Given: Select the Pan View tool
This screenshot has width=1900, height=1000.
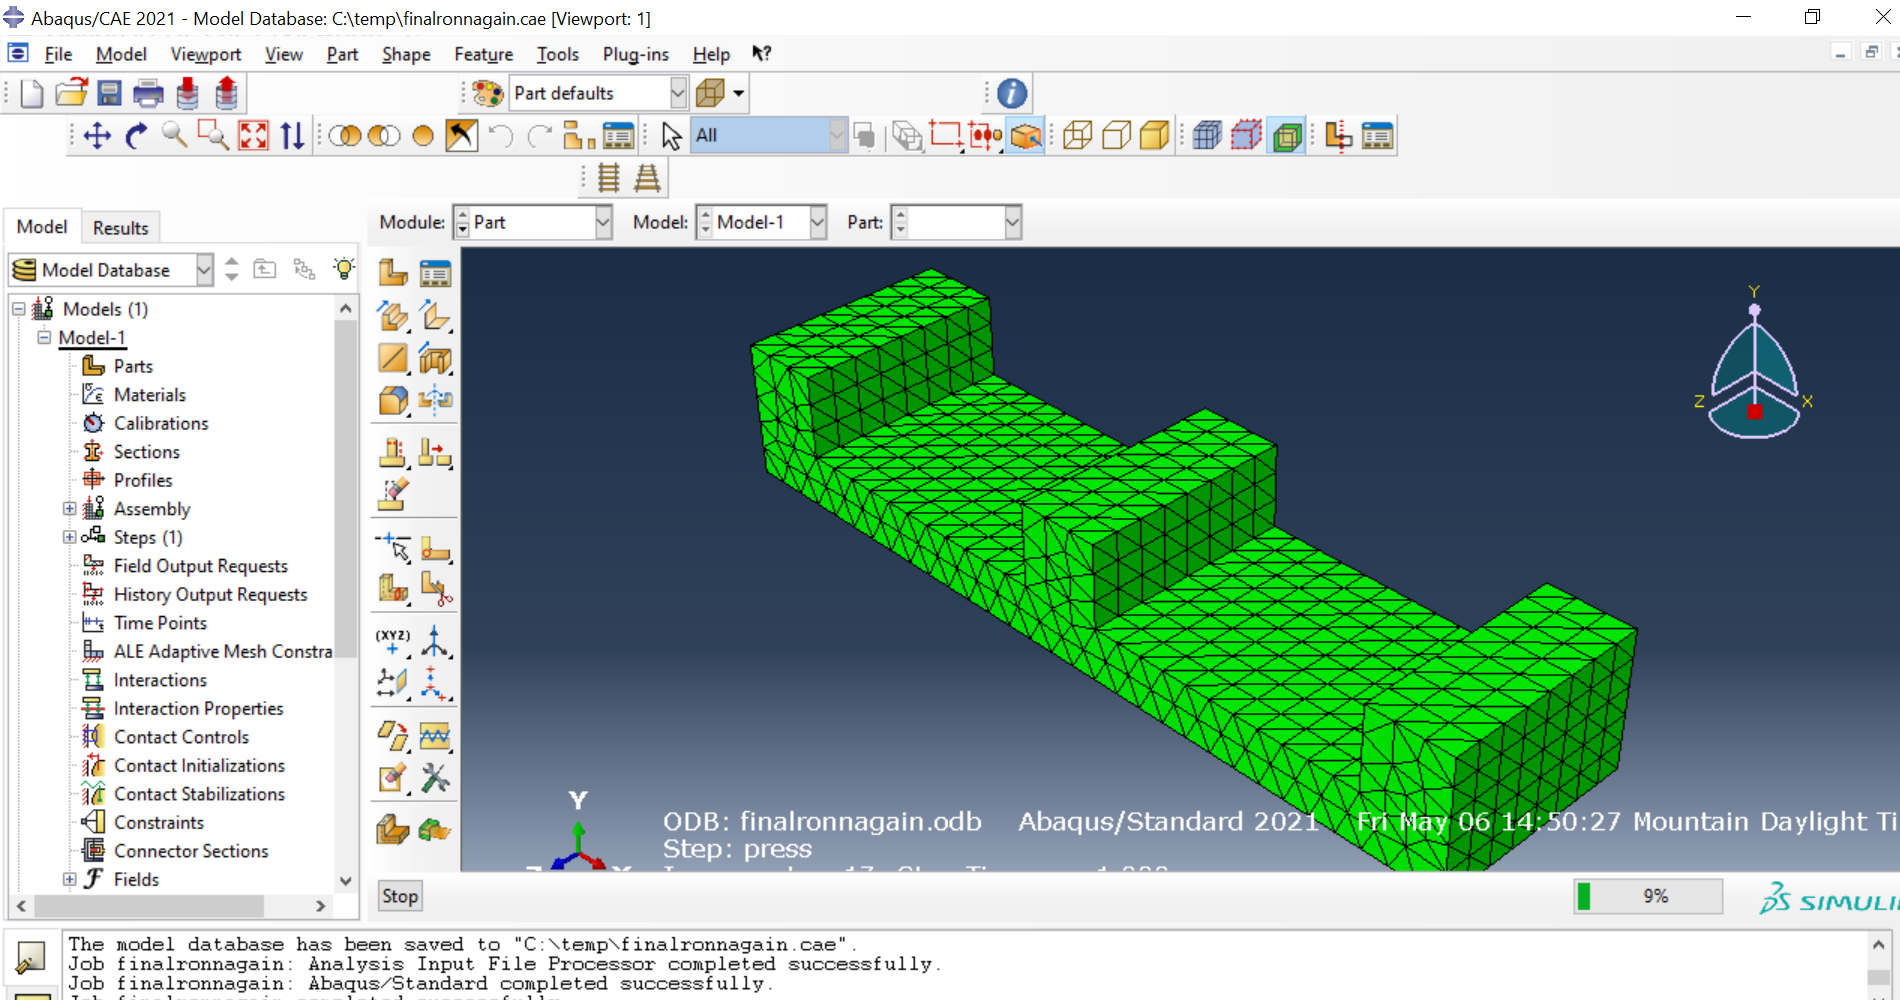Looking at the screenshot, I should point(97,136).
